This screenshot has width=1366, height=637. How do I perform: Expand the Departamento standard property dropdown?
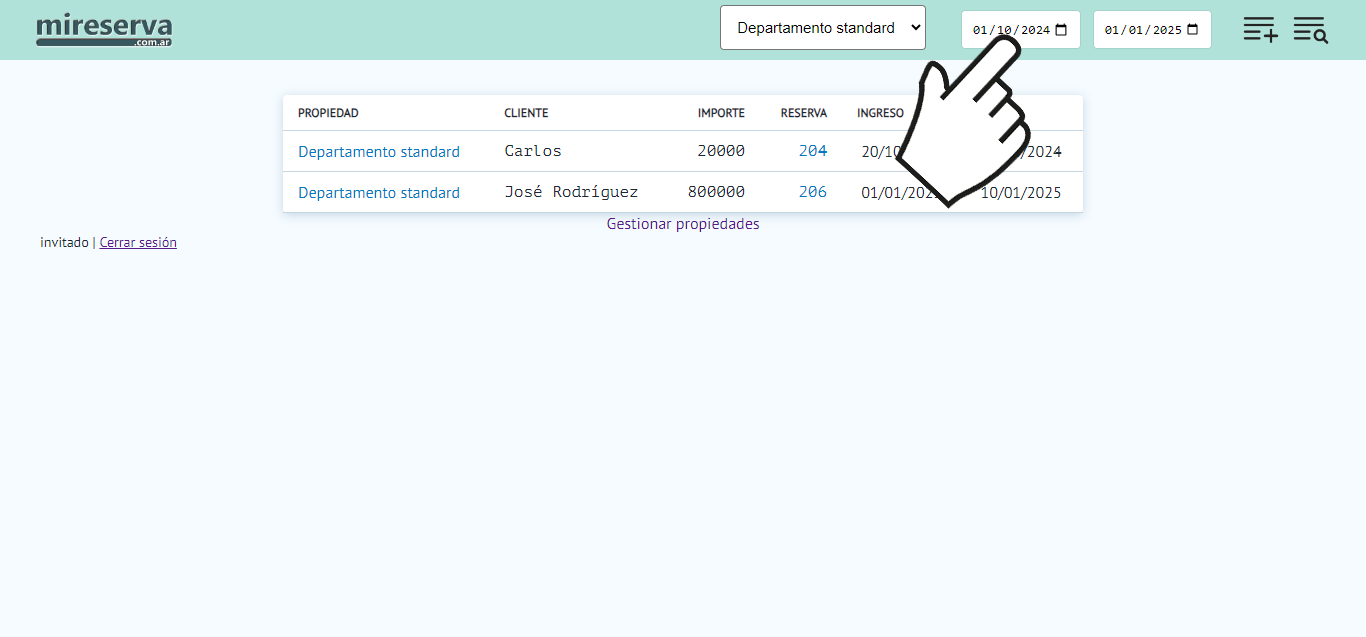click(822, 28)
